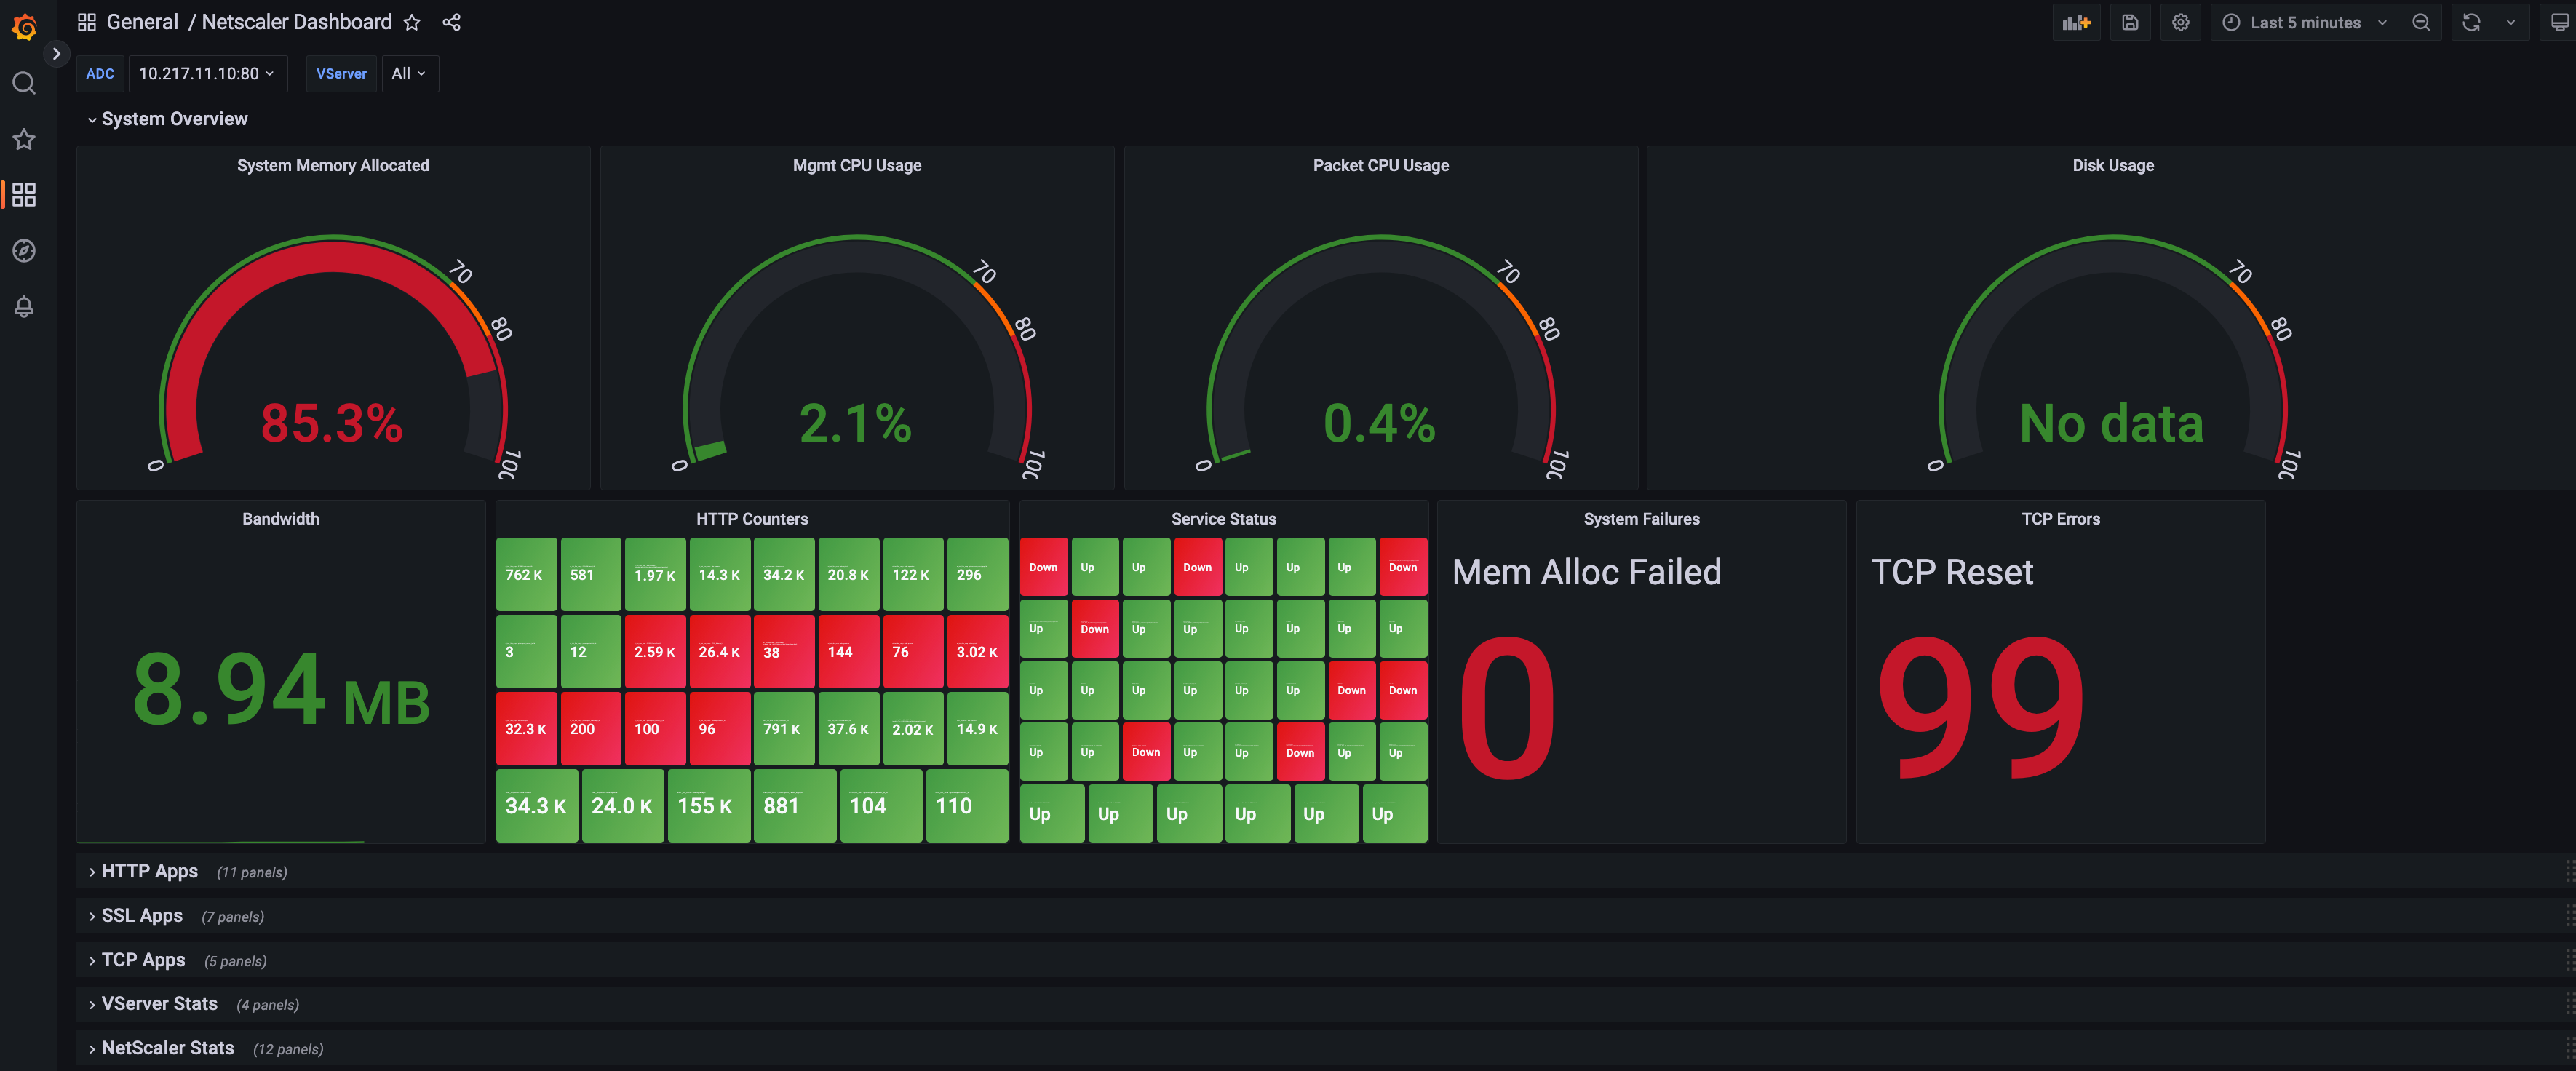Open dashboard settings gear
Viewport: 2576px width, 1071px height.
[2180, 22]
